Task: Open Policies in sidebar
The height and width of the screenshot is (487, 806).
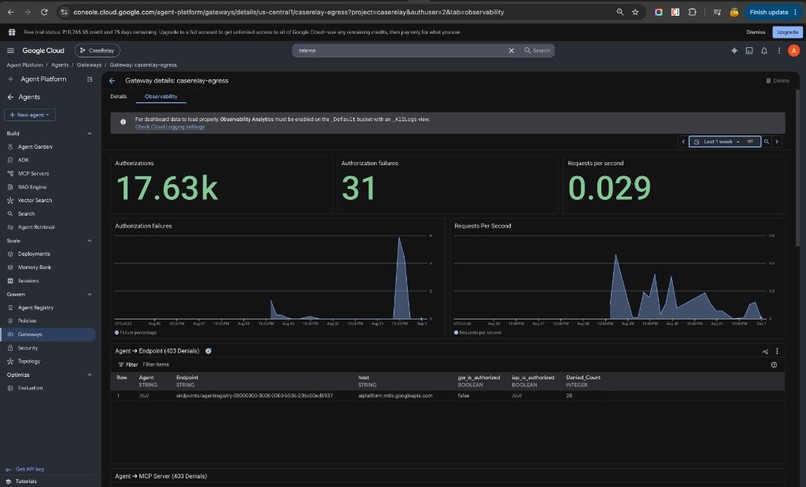Action: click(27, 320)
